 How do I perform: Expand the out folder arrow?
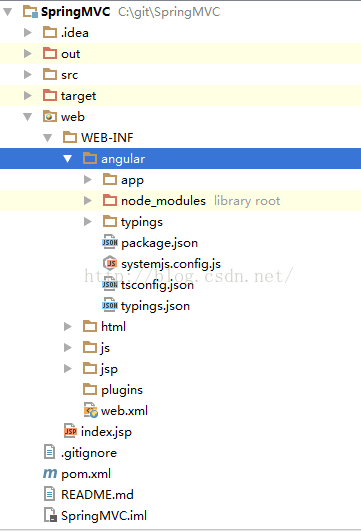(x=28, y=54)
